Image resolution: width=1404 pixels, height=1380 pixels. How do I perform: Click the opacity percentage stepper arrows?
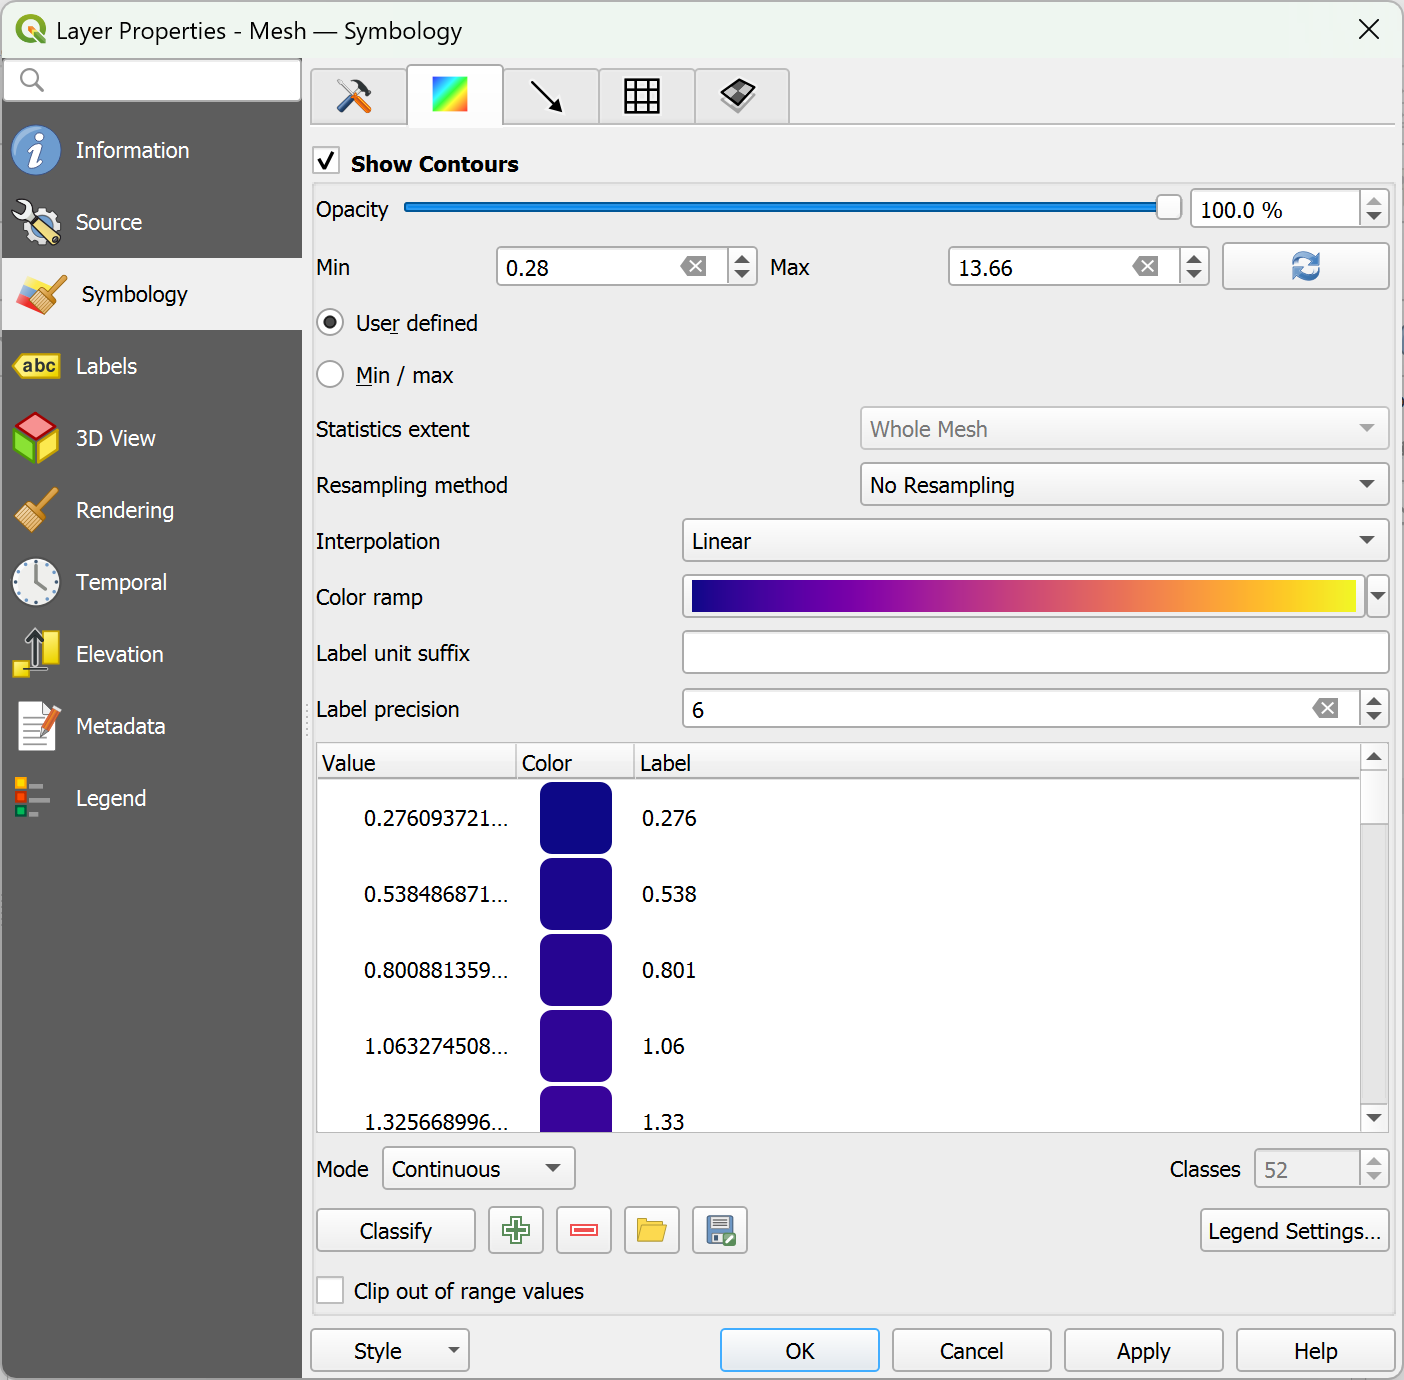pyautogui.click(x=1374, y=209)
